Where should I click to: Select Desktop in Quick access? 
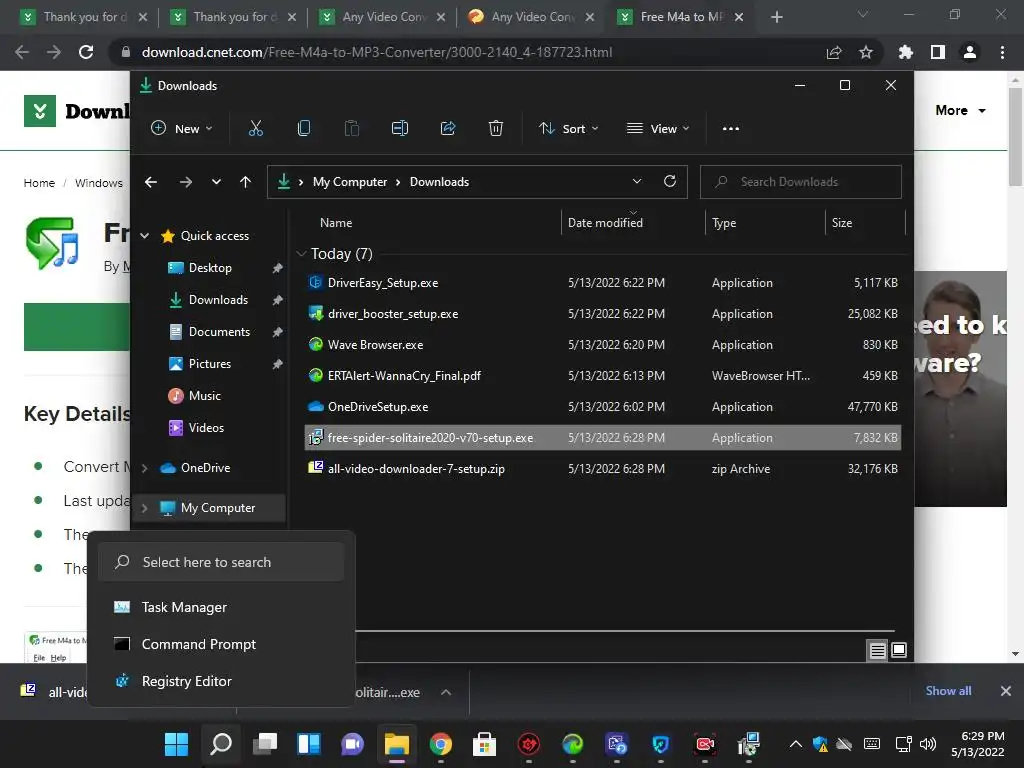pos(210,268)
